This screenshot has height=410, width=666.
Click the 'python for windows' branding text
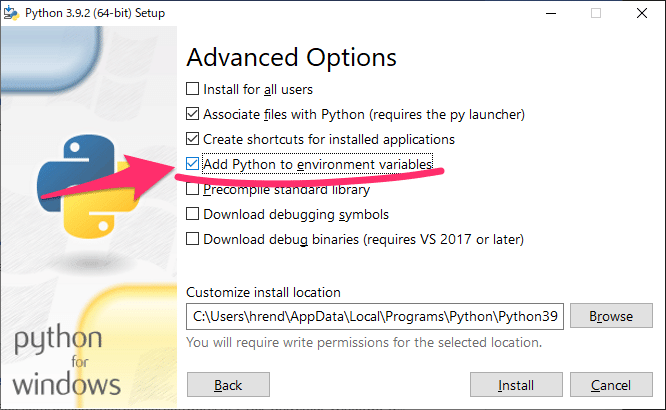68,361
